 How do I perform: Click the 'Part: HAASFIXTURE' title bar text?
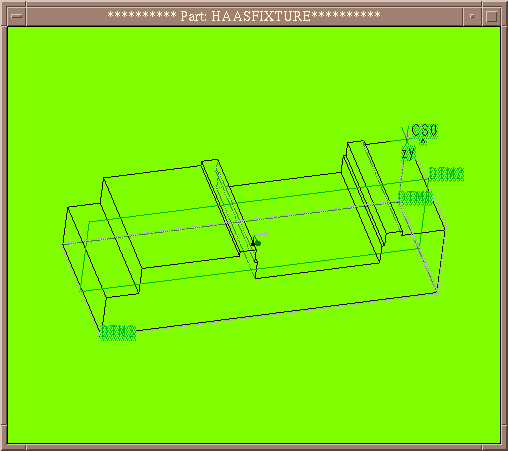tap(244, 16)
